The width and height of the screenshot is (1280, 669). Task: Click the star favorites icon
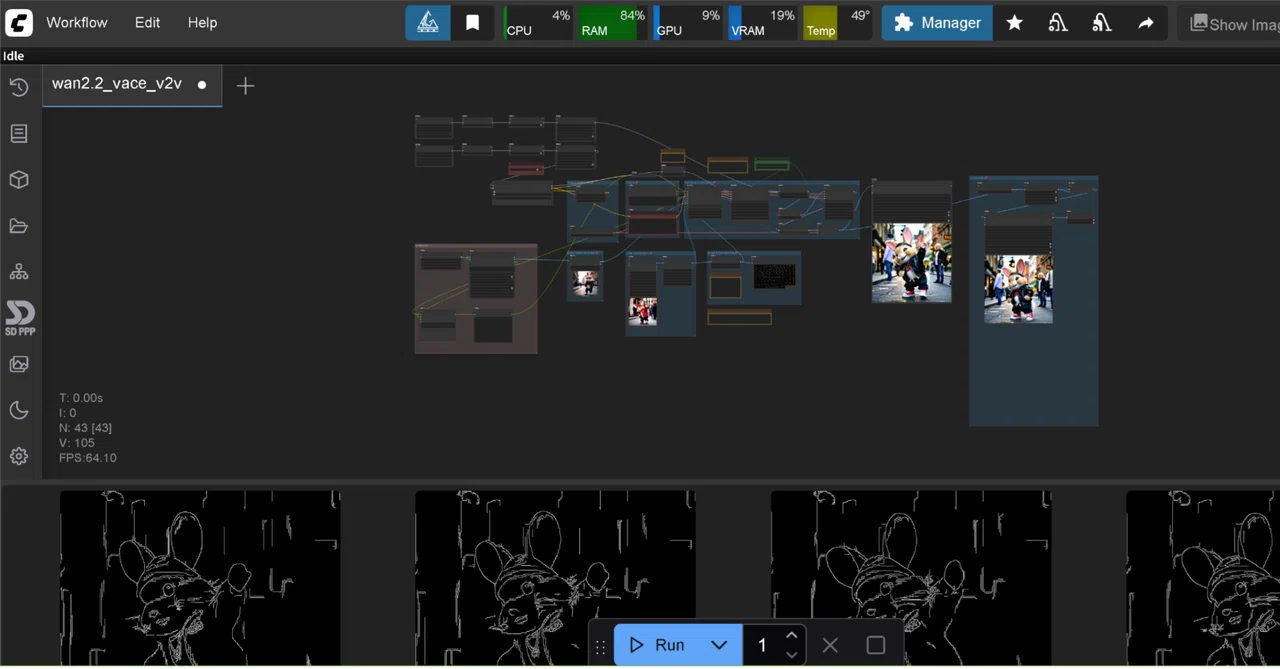coord(1014,23)
